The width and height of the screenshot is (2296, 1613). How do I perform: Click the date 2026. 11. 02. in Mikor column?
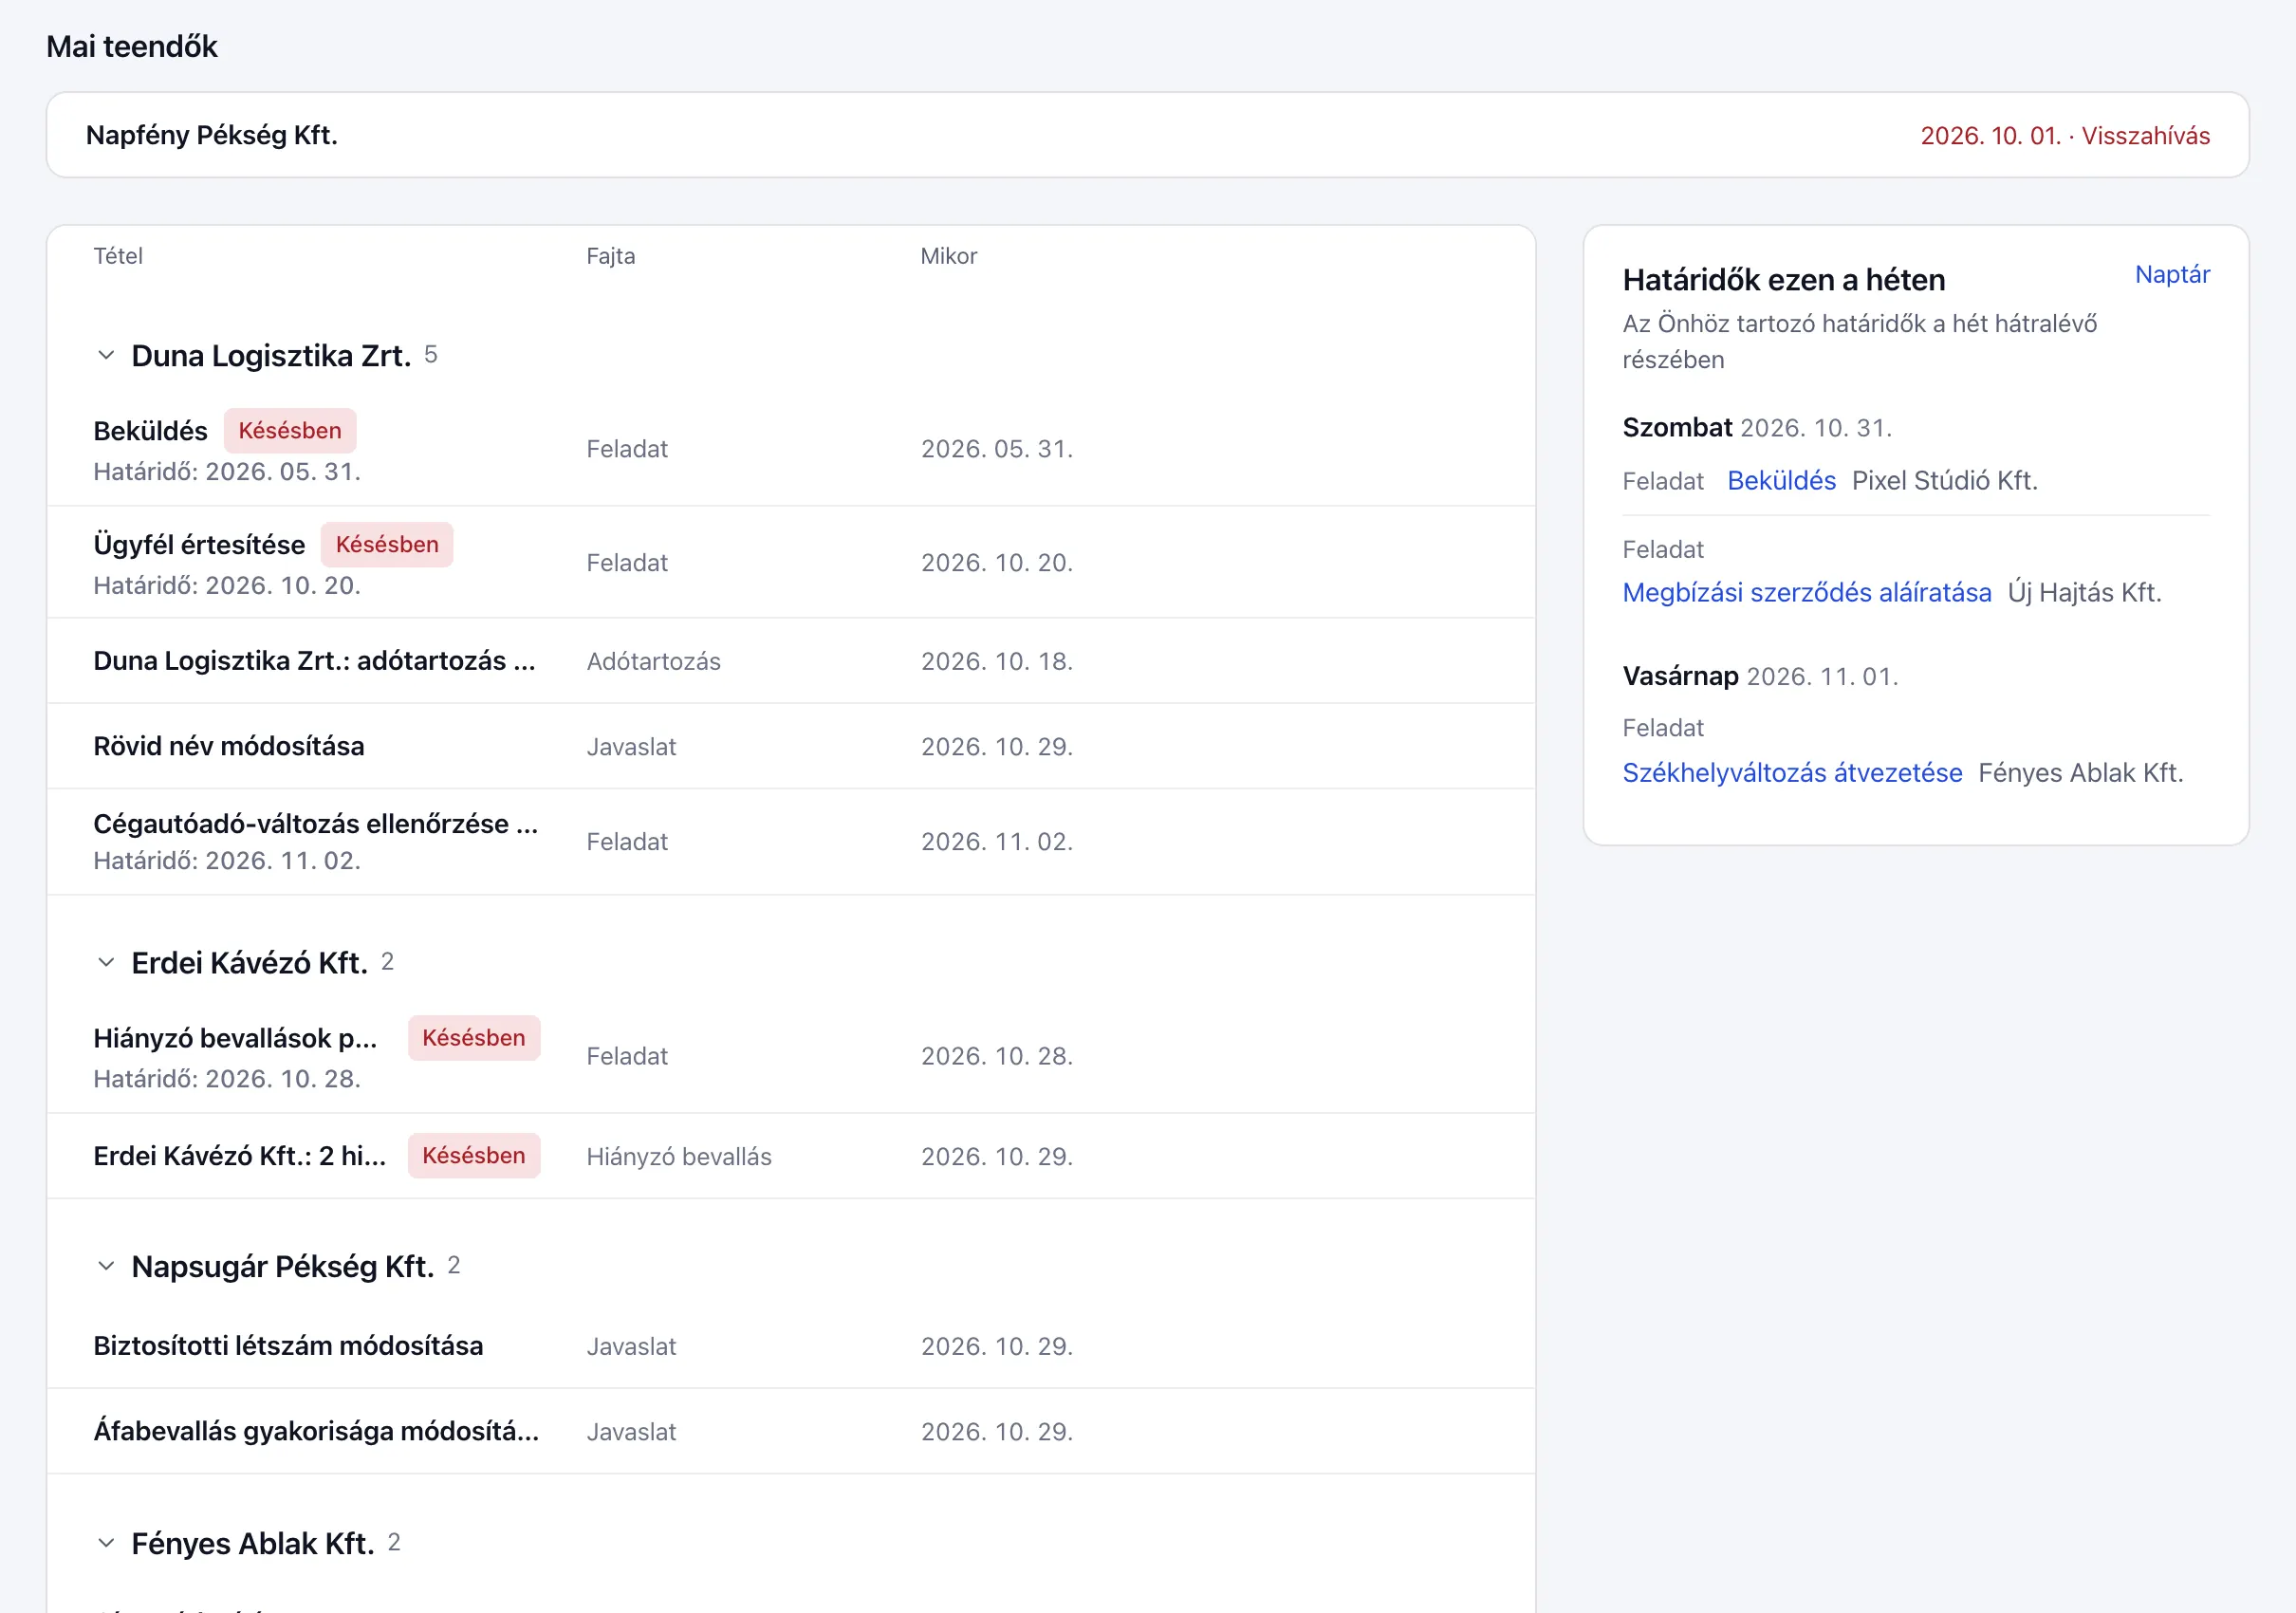(997, 842)
